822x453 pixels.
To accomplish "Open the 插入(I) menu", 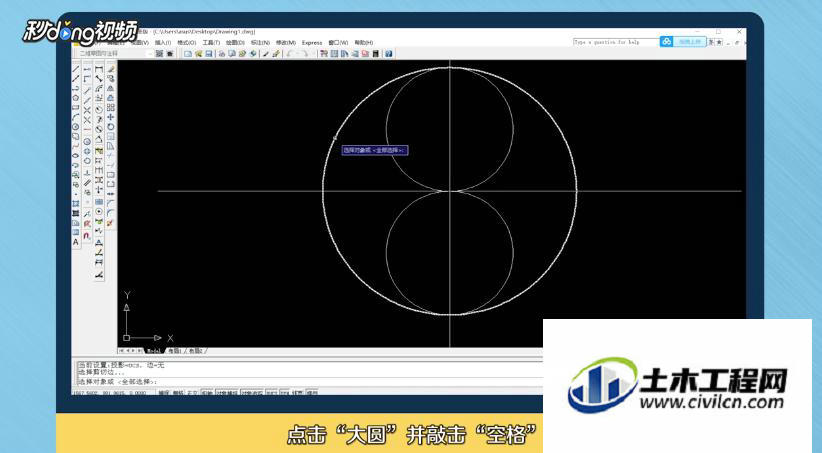I will [163, 42].
